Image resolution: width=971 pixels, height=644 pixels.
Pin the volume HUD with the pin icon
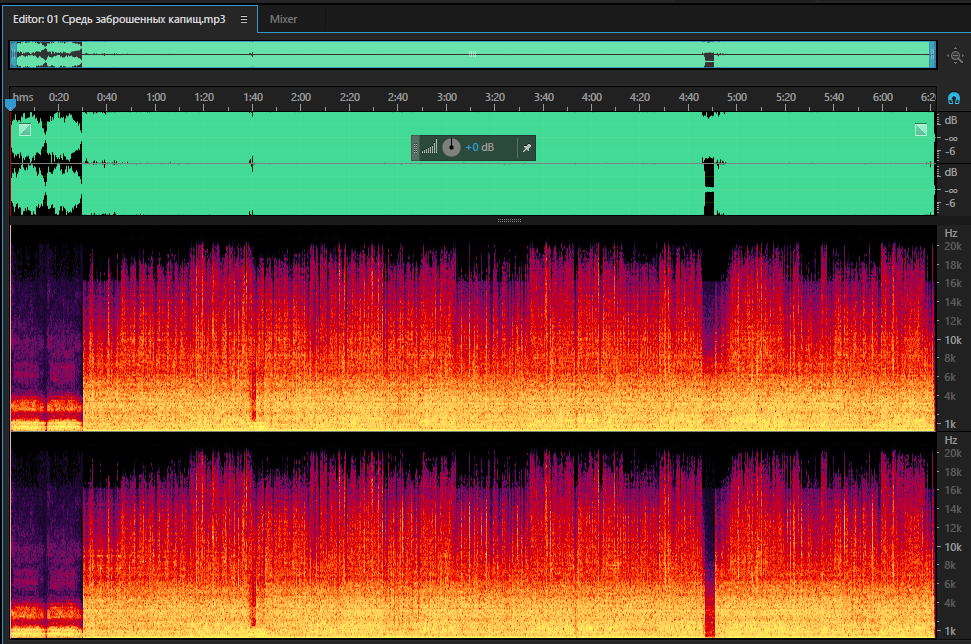point(526,148)
